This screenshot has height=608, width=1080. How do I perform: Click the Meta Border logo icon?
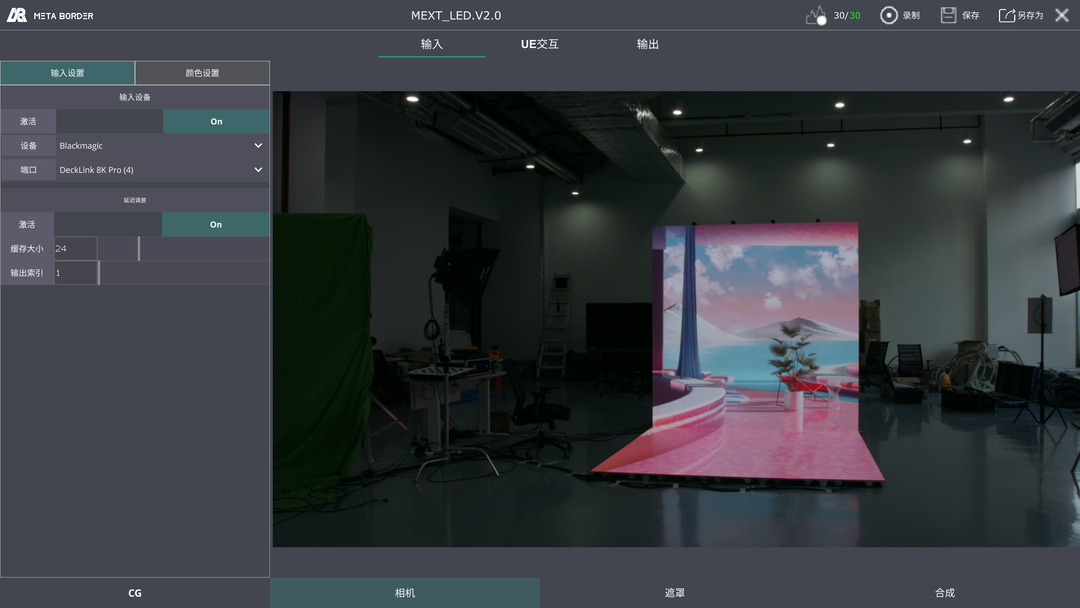tap(17, 15)
